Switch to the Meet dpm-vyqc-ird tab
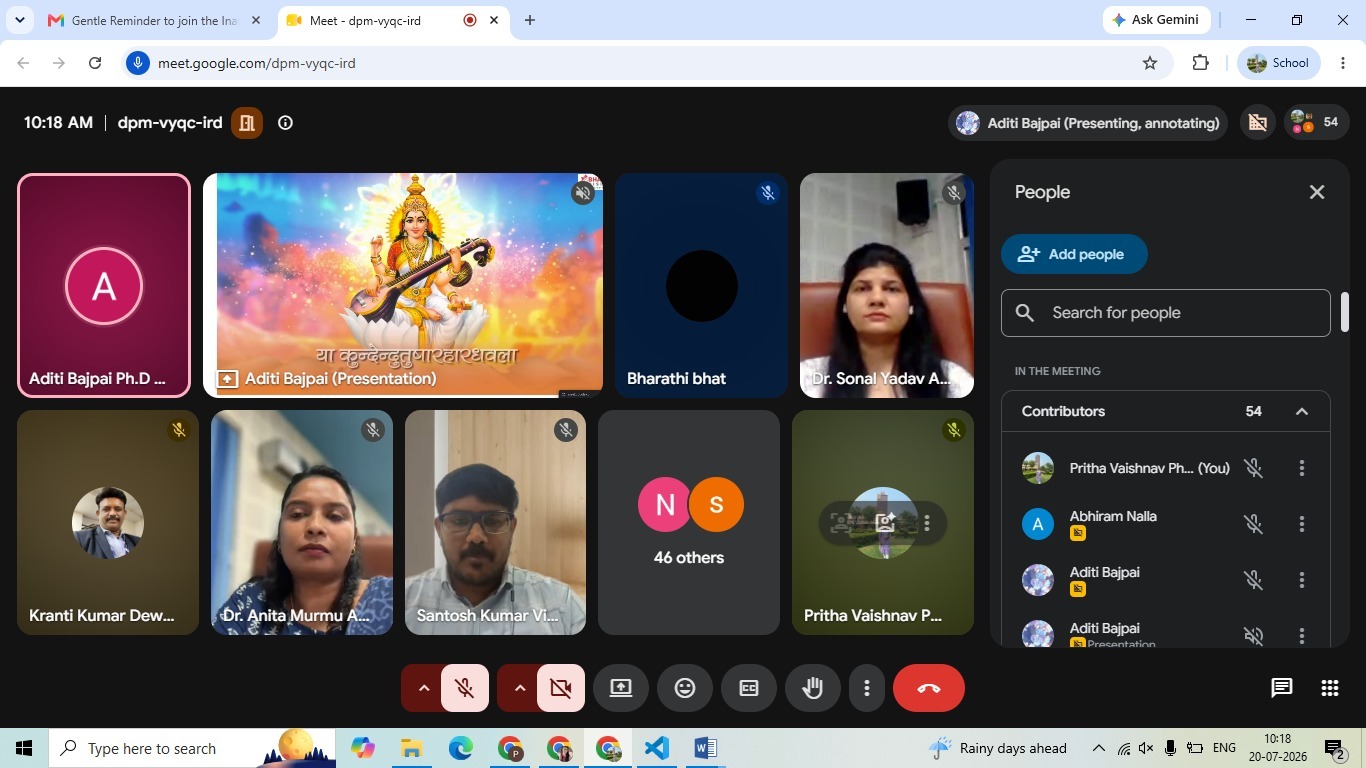Image resolution: width=1366 pixels, height=768 pixels. coord(392,20)
